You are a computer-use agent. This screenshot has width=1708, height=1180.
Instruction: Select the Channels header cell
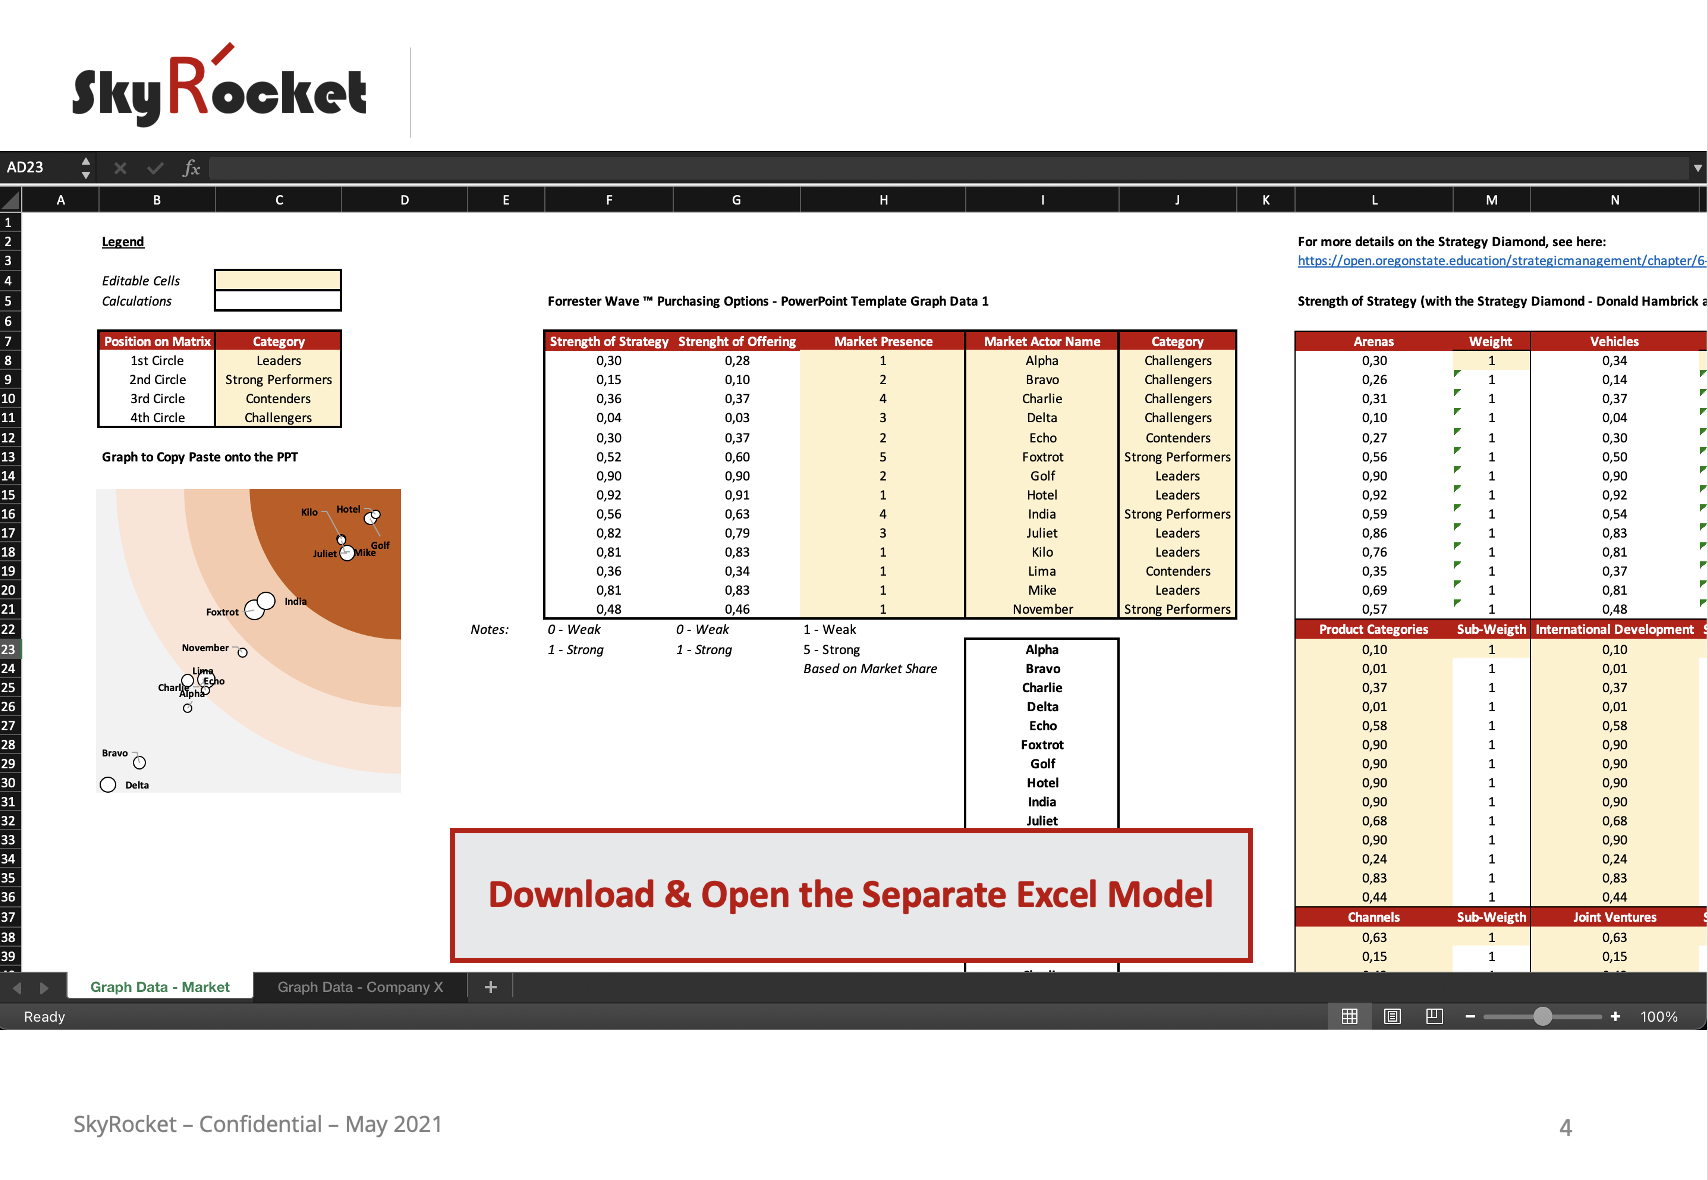[x=1374, y=917]
